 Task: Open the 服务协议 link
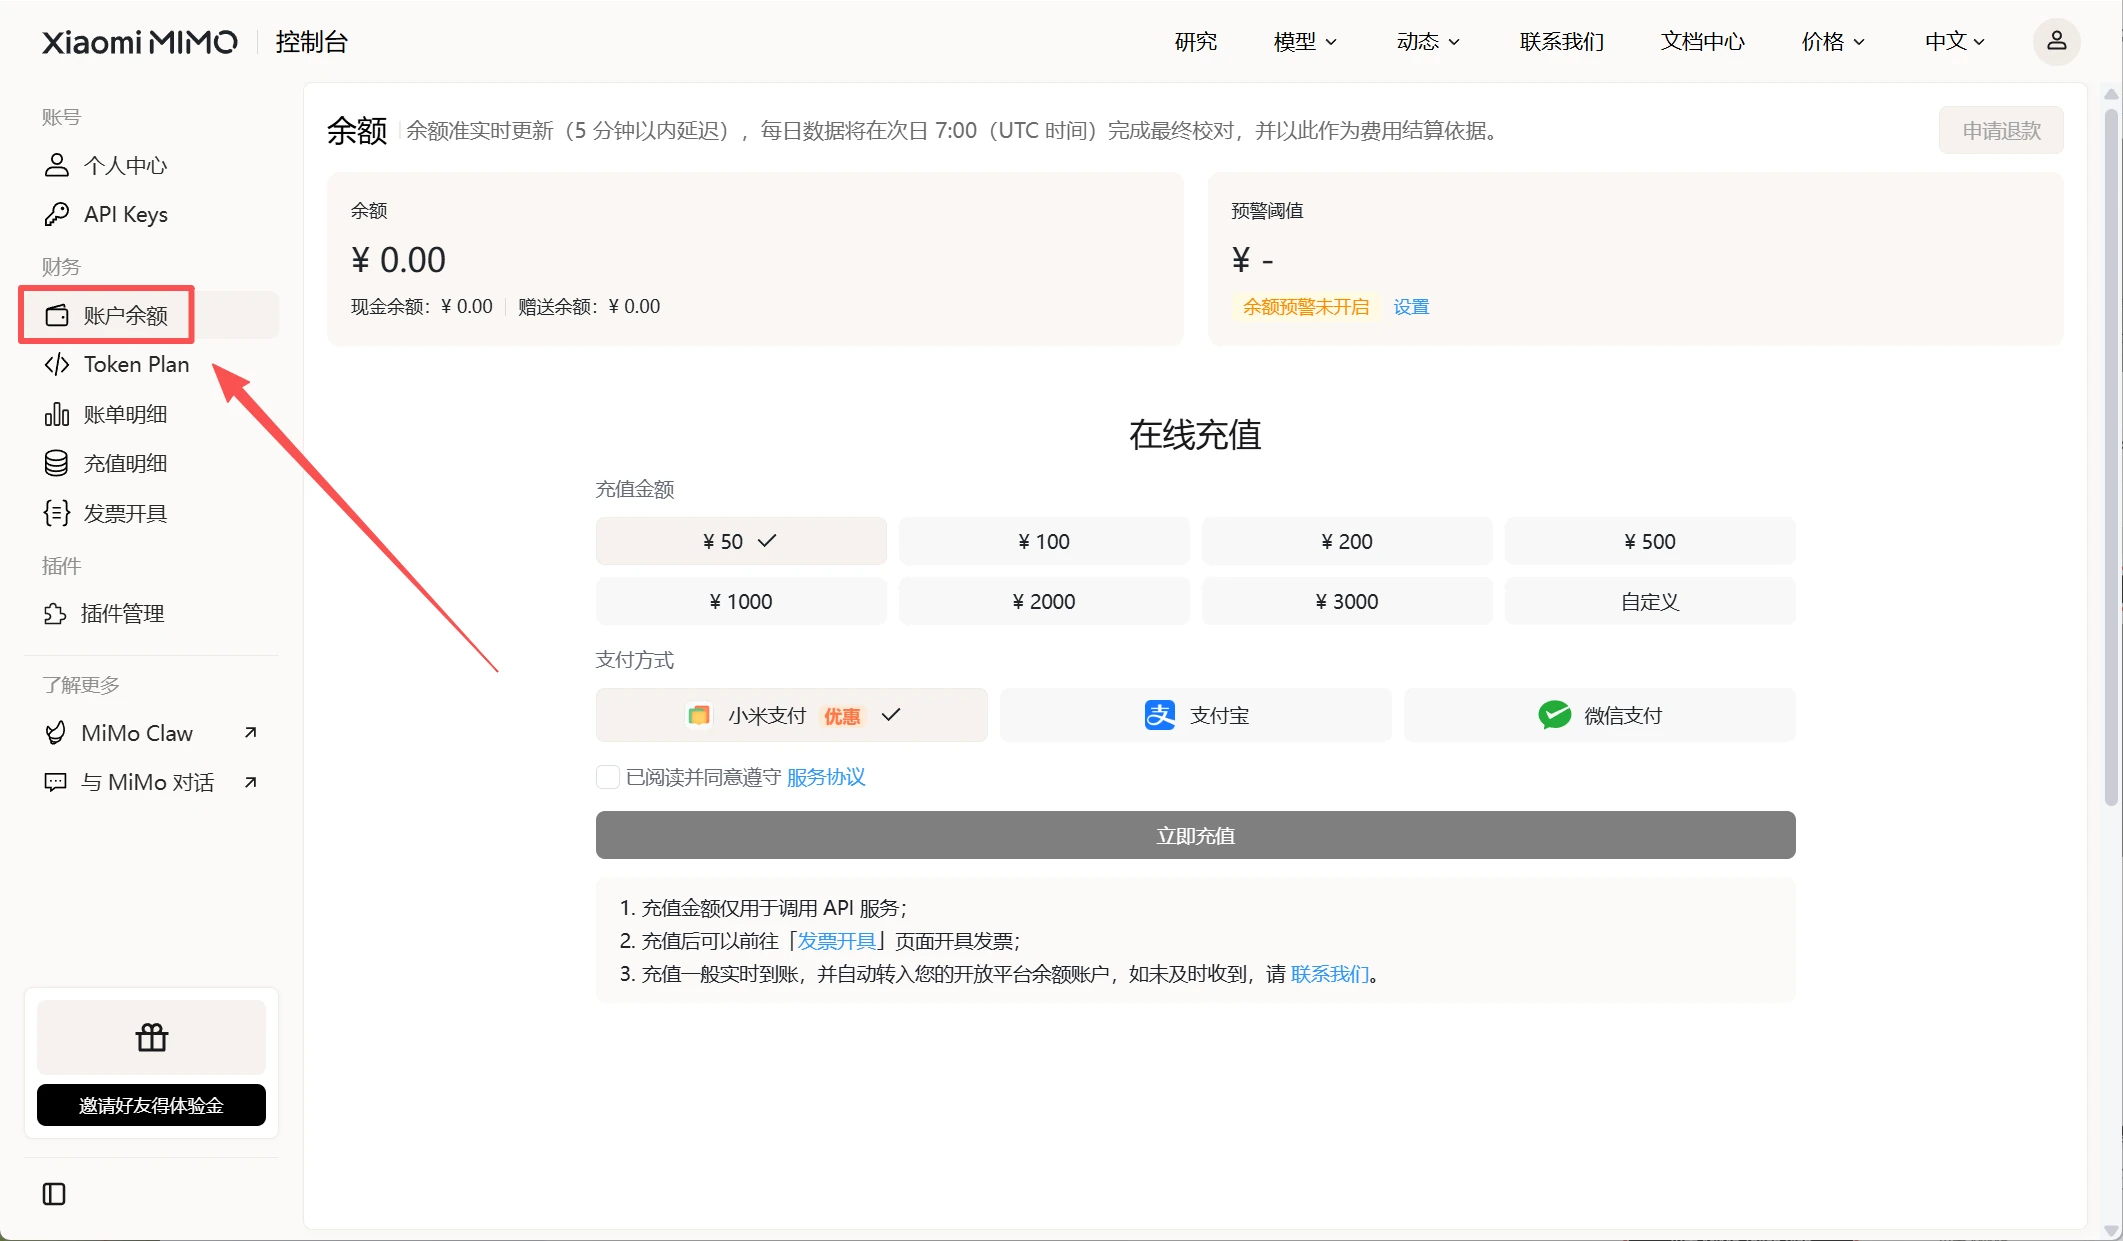click(826, 777)
